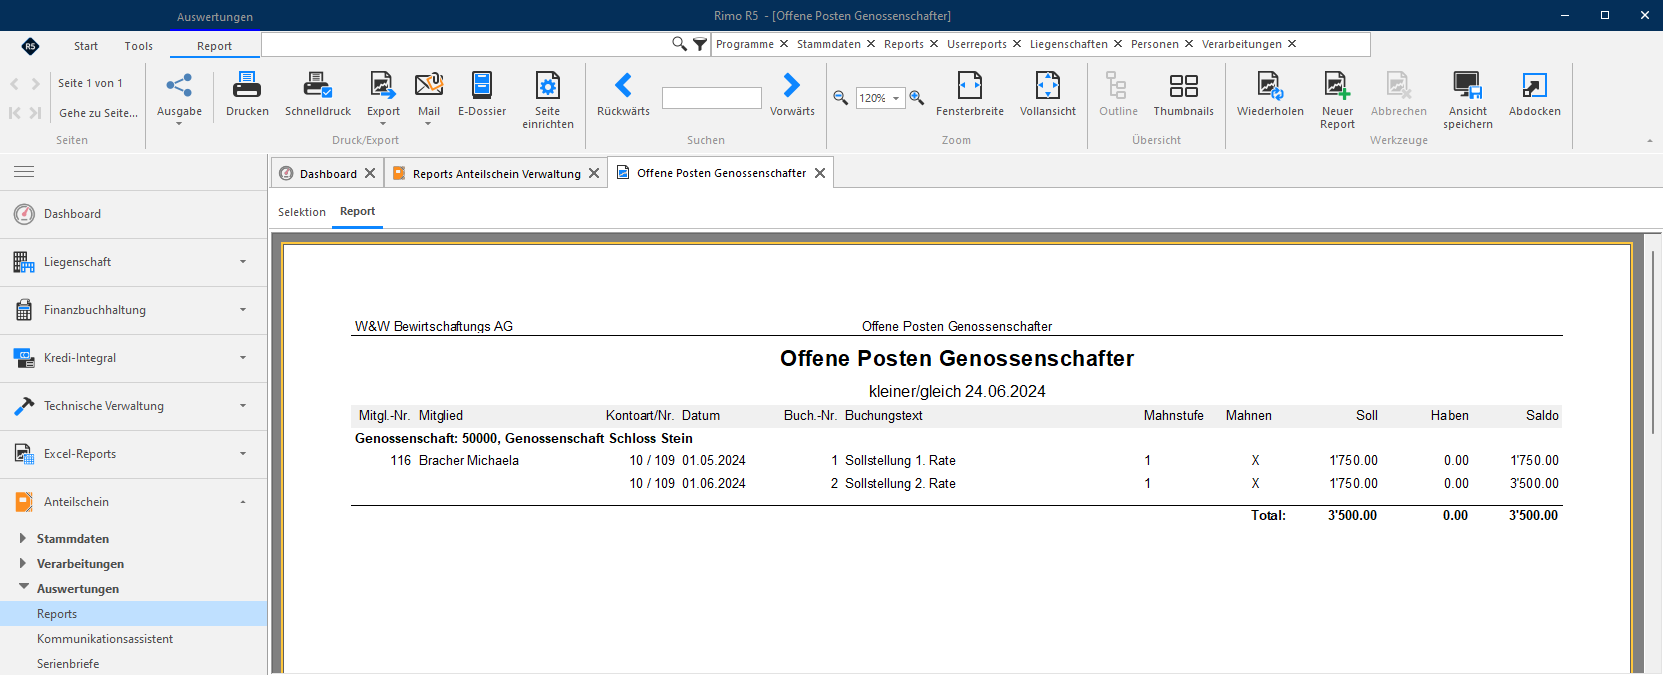Open E-Dossier tool
This screenshot has height=675, width=1663.
(x=482, y=95)
